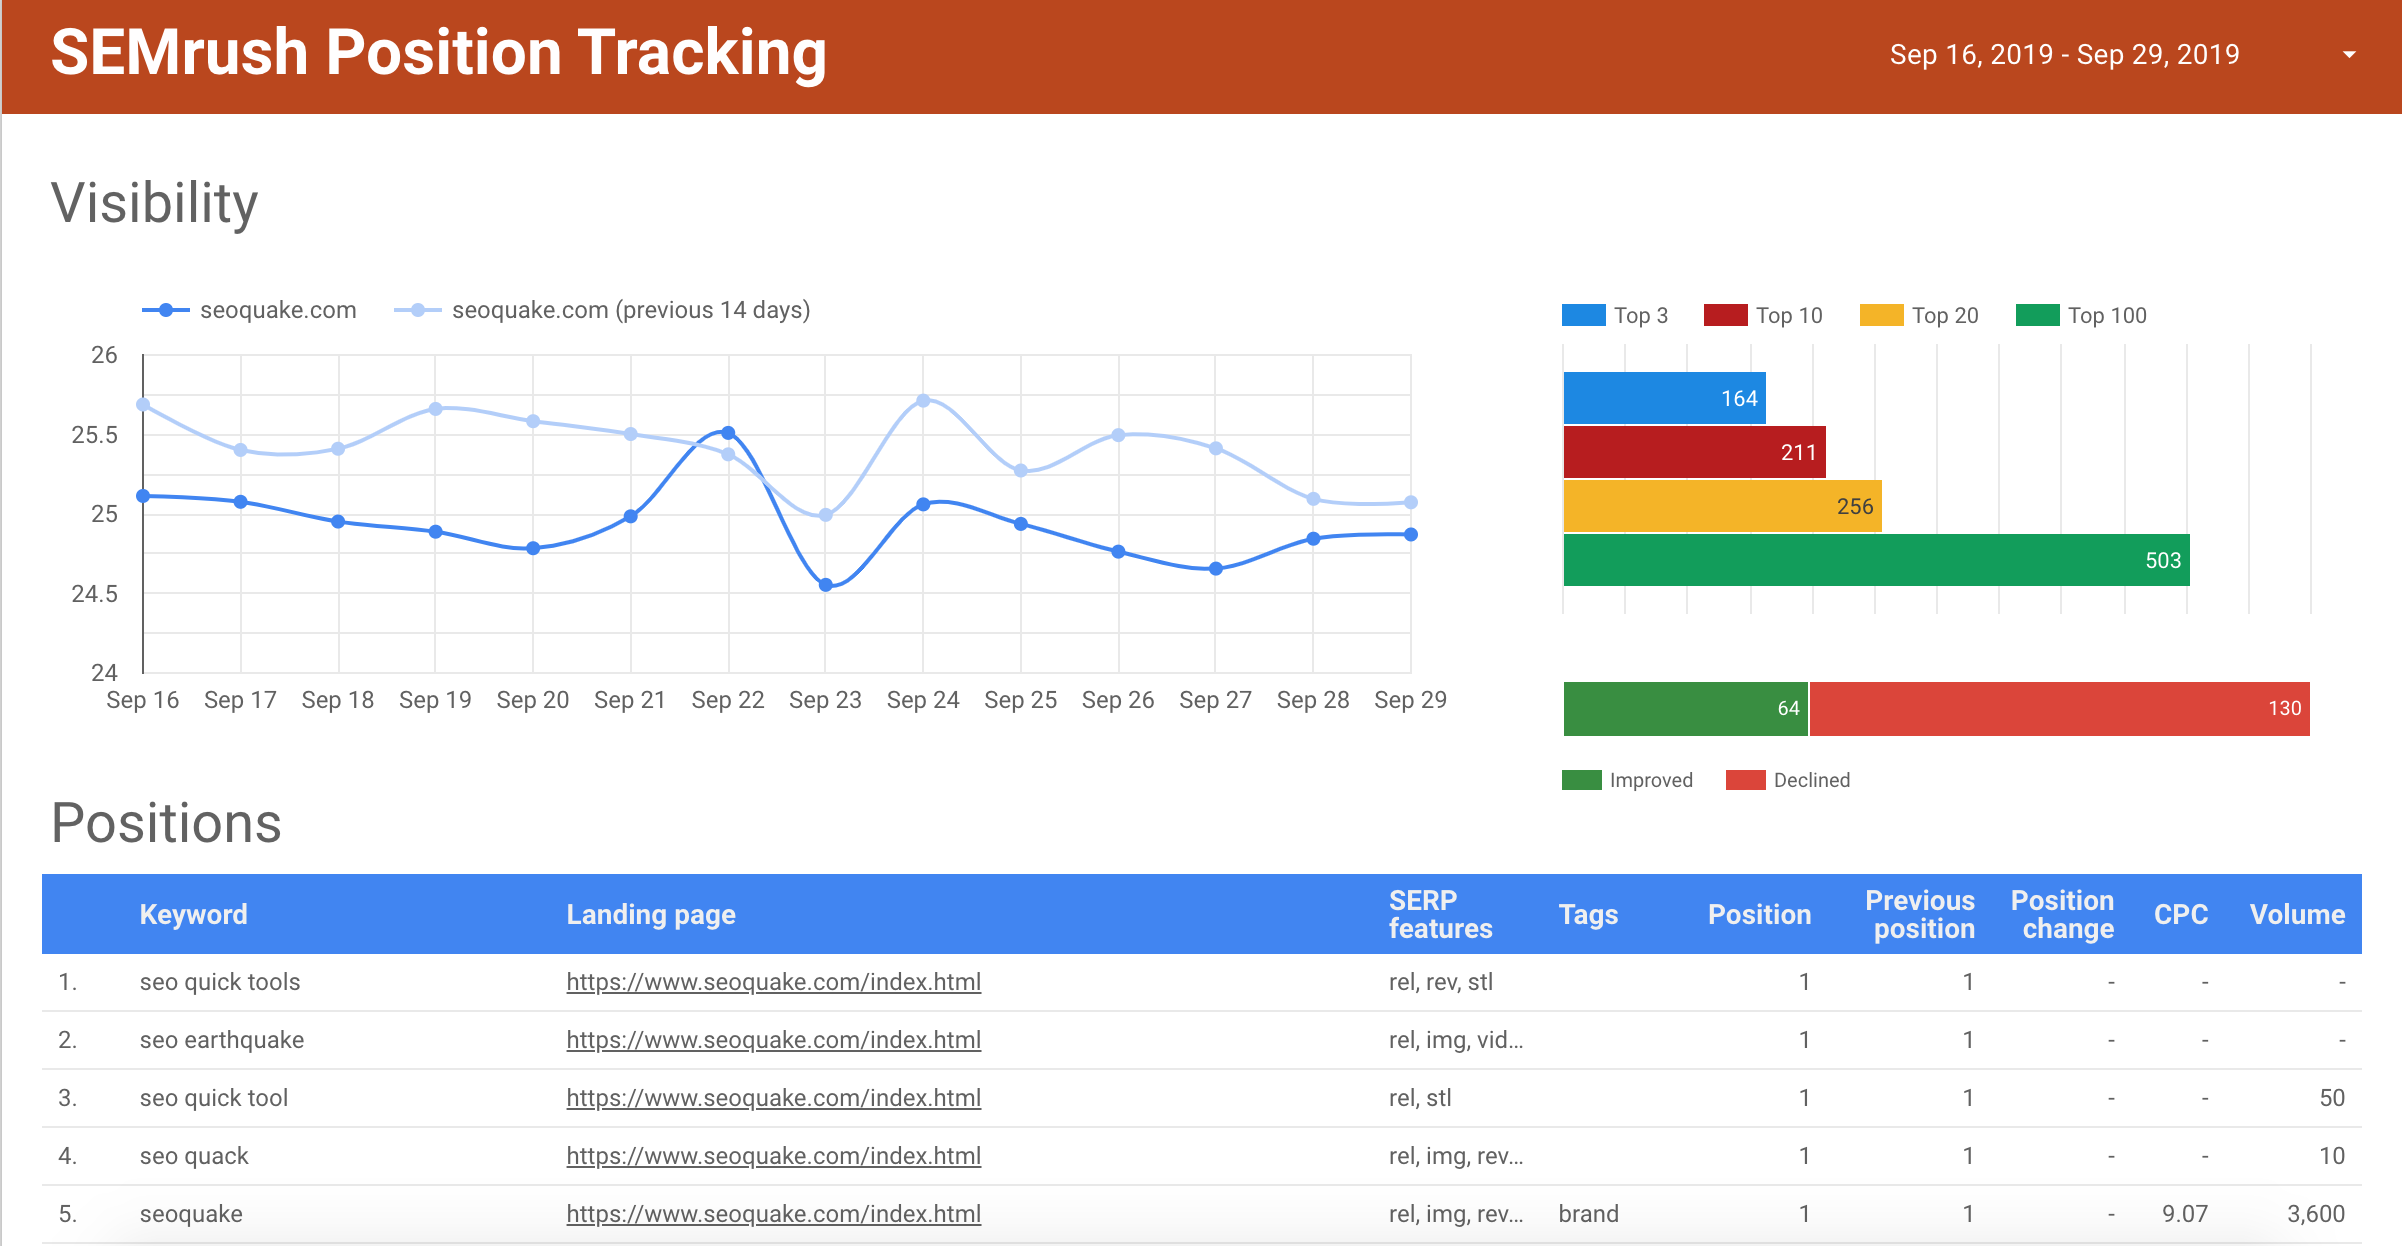Click the 'rel, img, vid...' SERP features cell
2402x1246 pixels.
click(1456, 1040)
